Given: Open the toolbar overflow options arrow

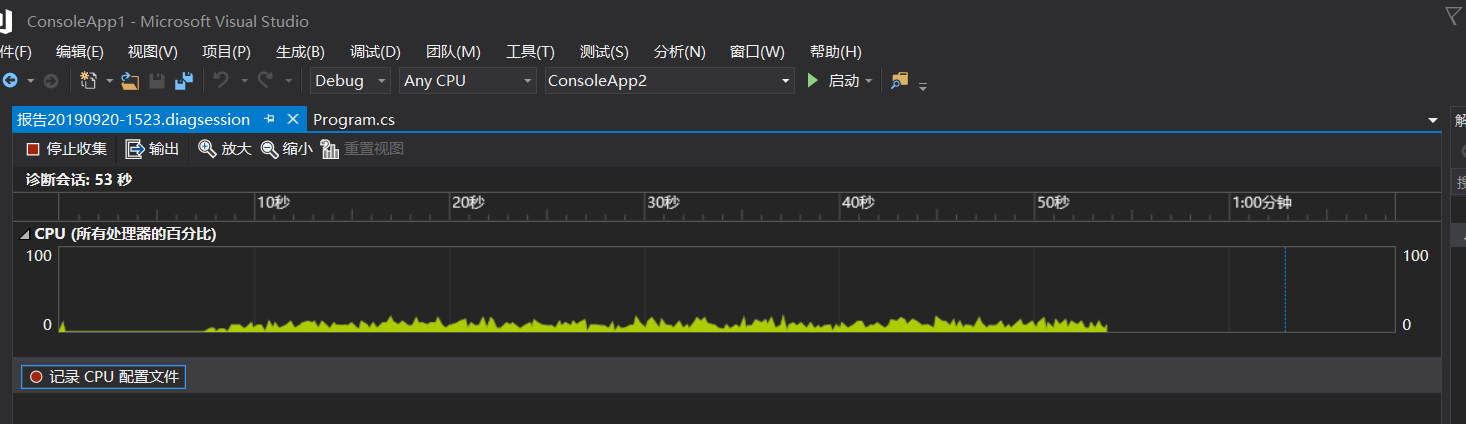Looking at the screenshot, I should point(923,85).
